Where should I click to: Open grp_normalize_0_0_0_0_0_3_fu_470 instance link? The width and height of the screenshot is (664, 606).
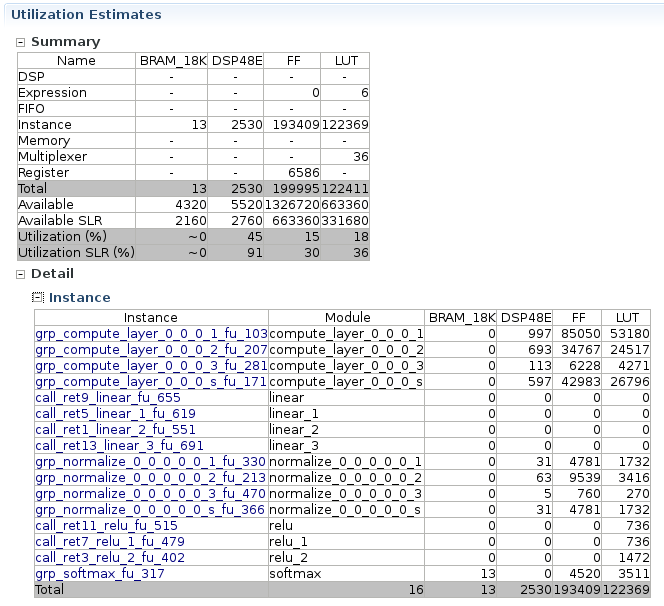click(x=150, y=494)
